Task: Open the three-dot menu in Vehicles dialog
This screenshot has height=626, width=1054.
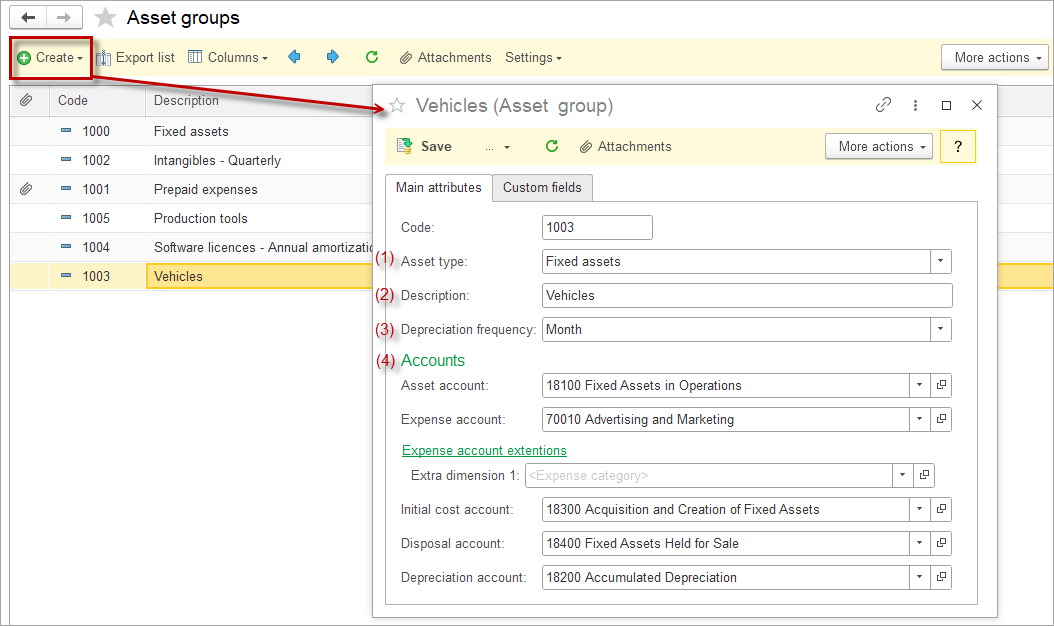Action: pyautogui.click(x=915, y=105)
